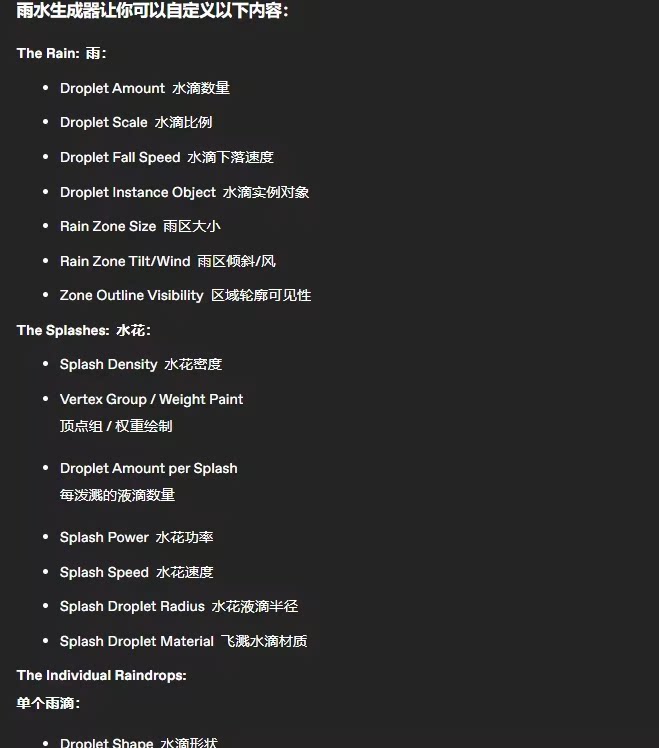
Task: Click the "Droplet Shape 水滴形状" list item
Action: click(x=138, y=743)
